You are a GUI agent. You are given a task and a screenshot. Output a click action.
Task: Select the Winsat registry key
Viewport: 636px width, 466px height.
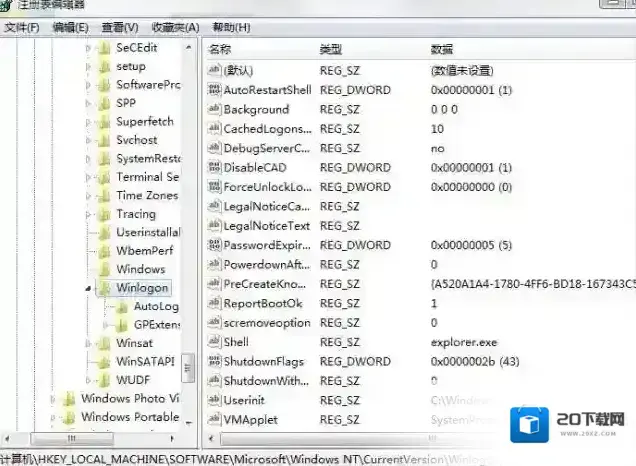(x=134, y=343)
